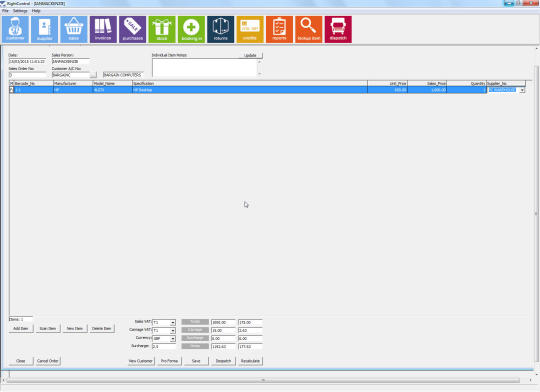Expand the Currency dropdown
Screen dimensions: 540x392
(173, 339)
